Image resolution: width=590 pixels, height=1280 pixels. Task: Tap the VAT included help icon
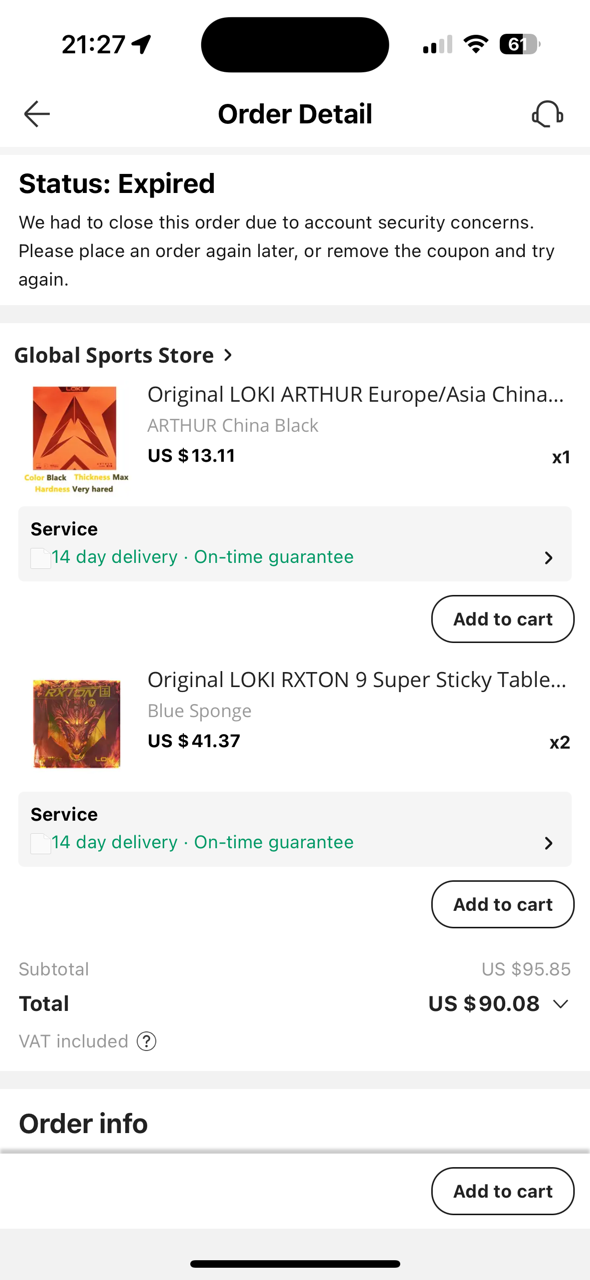146,1041
